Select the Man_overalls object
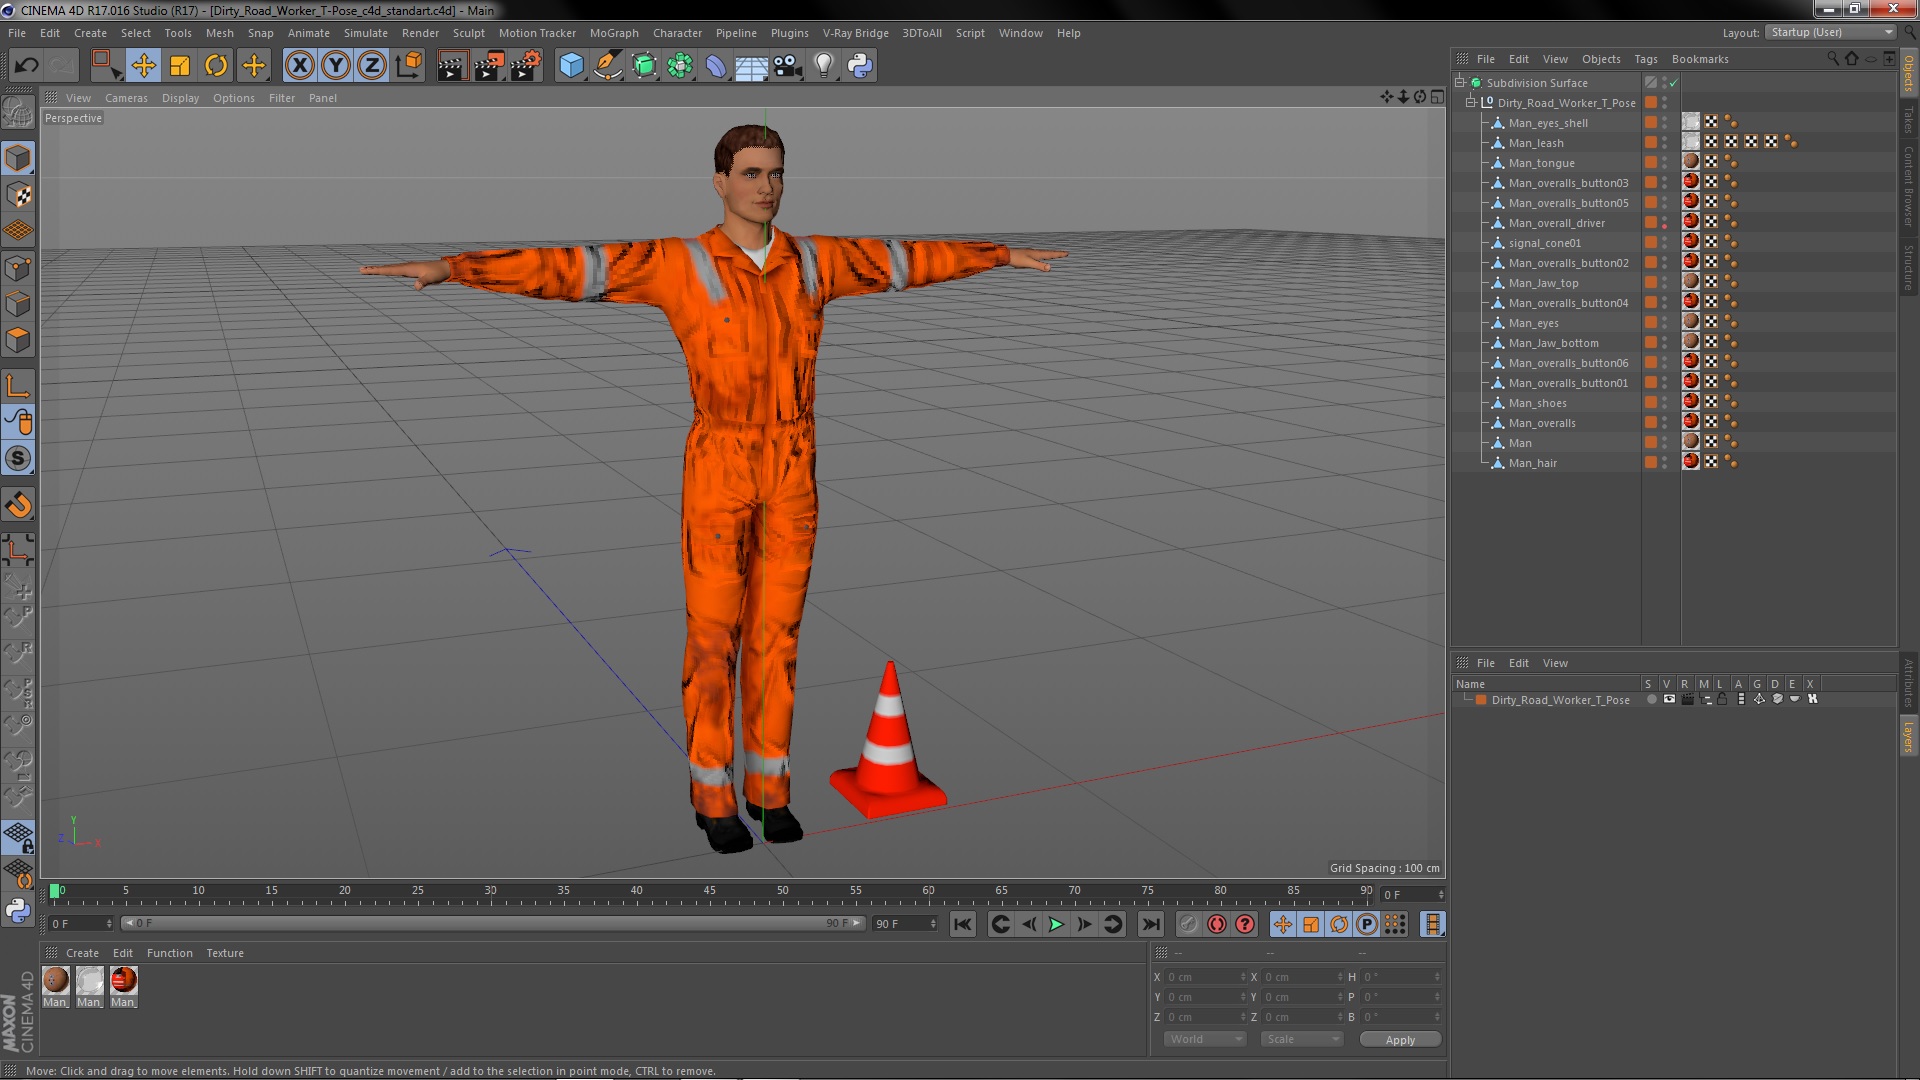The height and width of the screenshot is (1080, 1920). point(1541,423)
